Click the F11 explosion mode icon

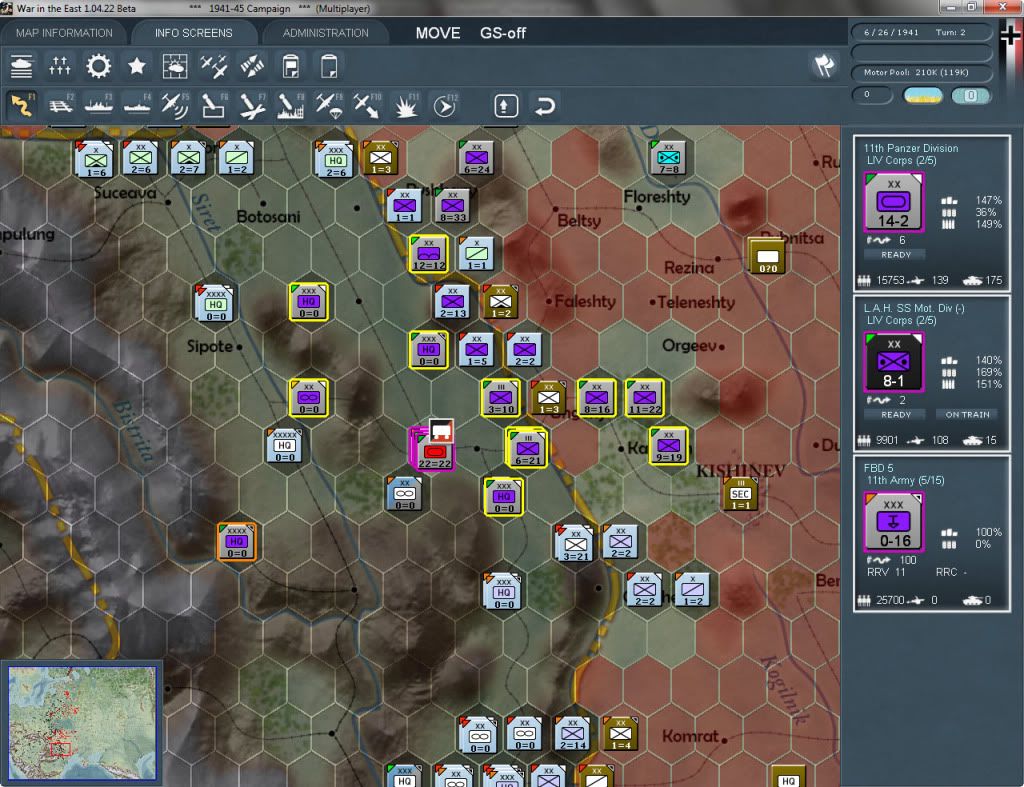point(406,105)
